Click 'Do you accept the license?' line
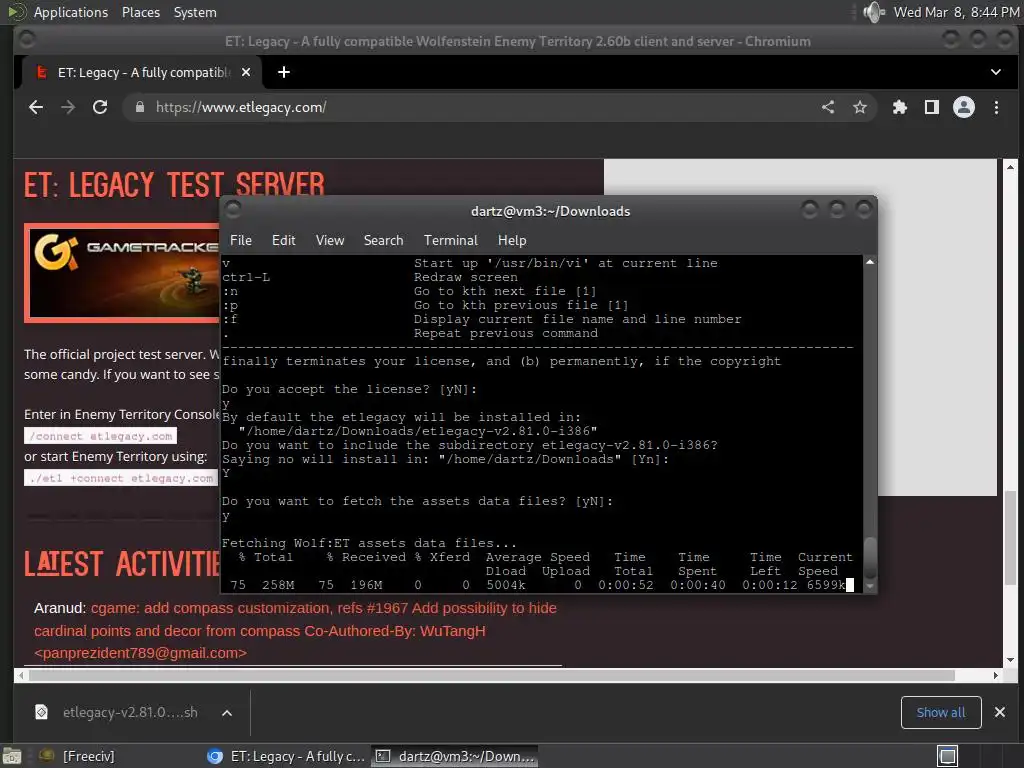Image resolution: width=1024 pixels, height=768 pixels. [349, 389]
